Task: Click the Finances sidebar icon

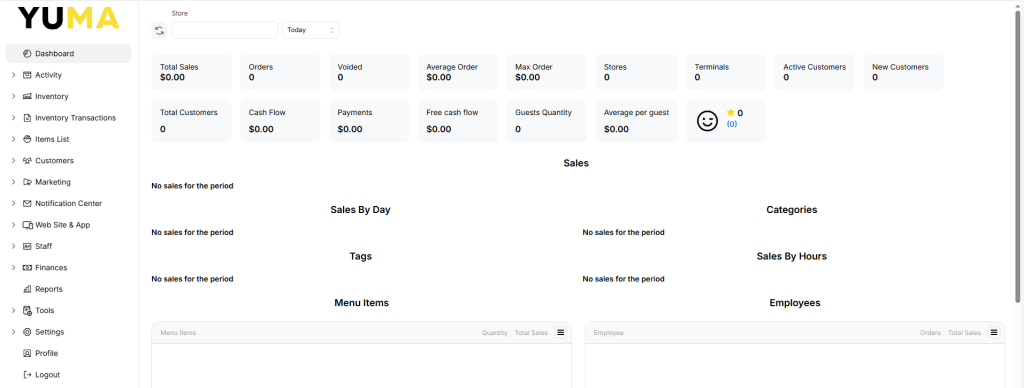Action: [x=27, y=268]
